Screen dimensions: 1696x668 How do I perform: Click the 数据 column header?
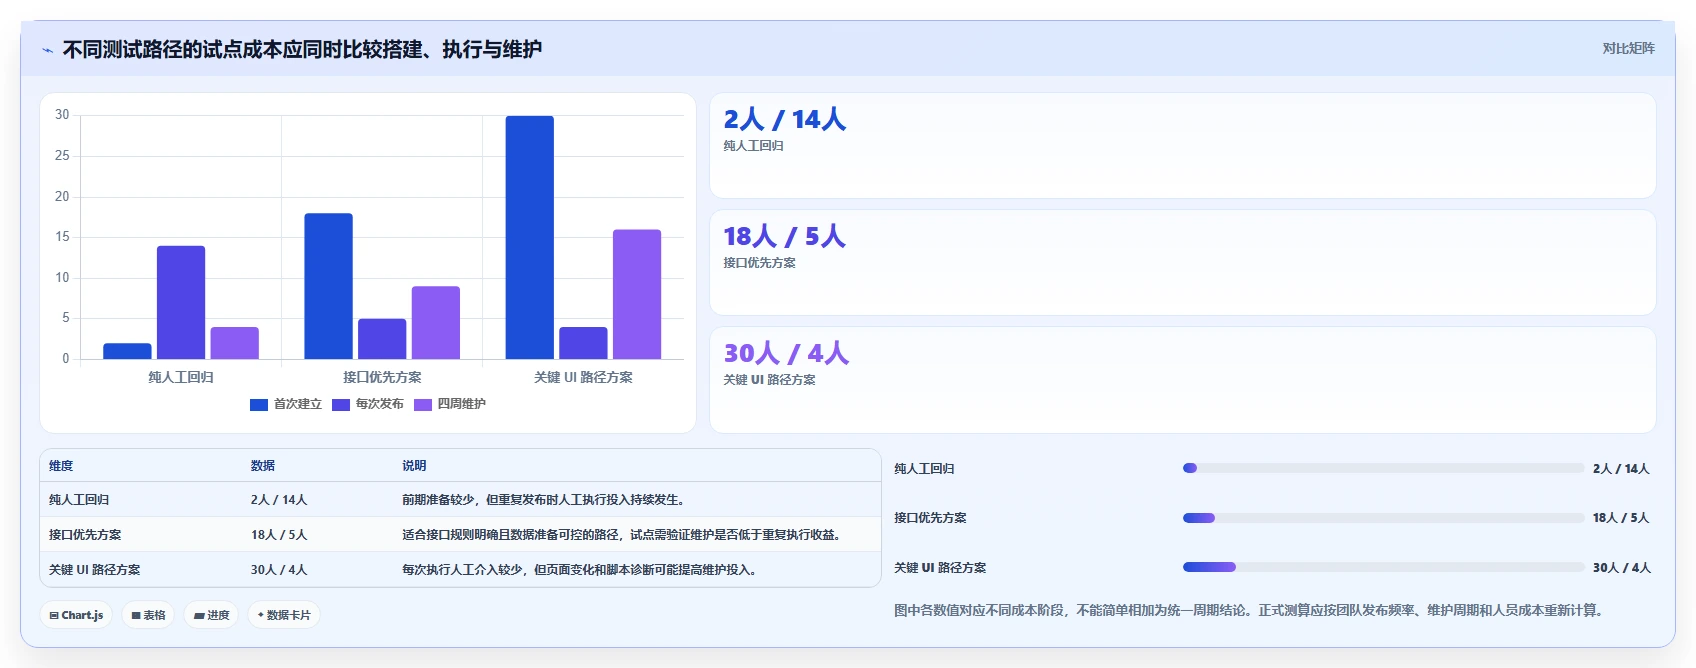pos(263,466)
